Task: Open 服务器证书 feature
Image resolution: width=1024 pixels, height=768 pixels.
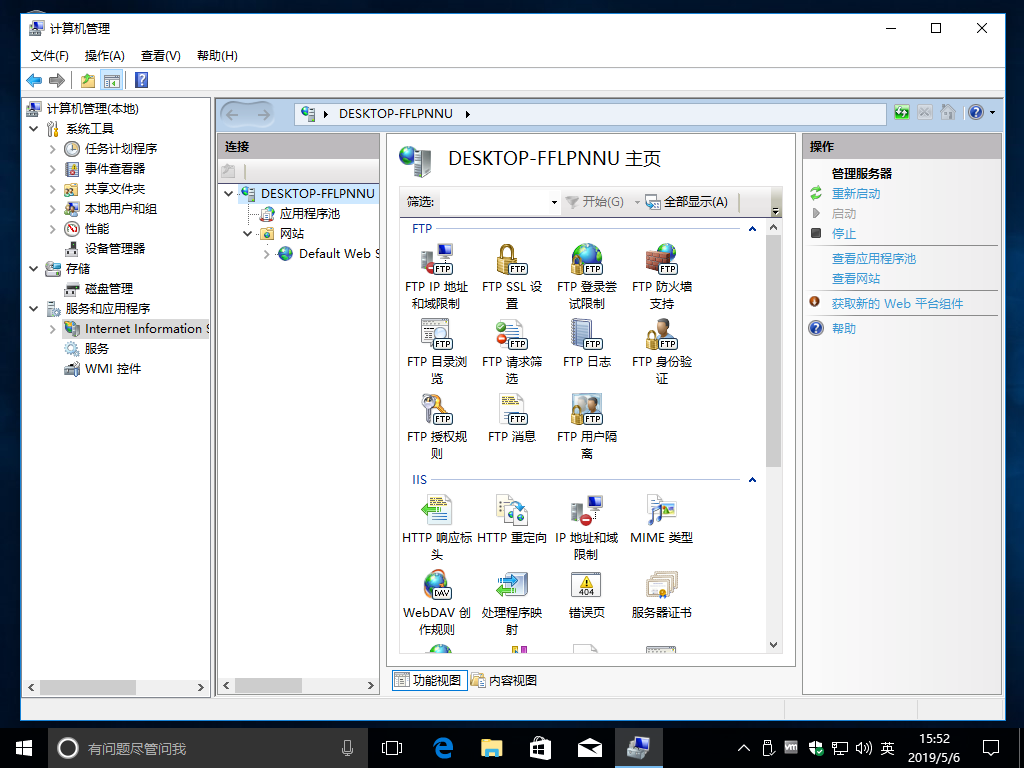Action: [x=662, y=595]
